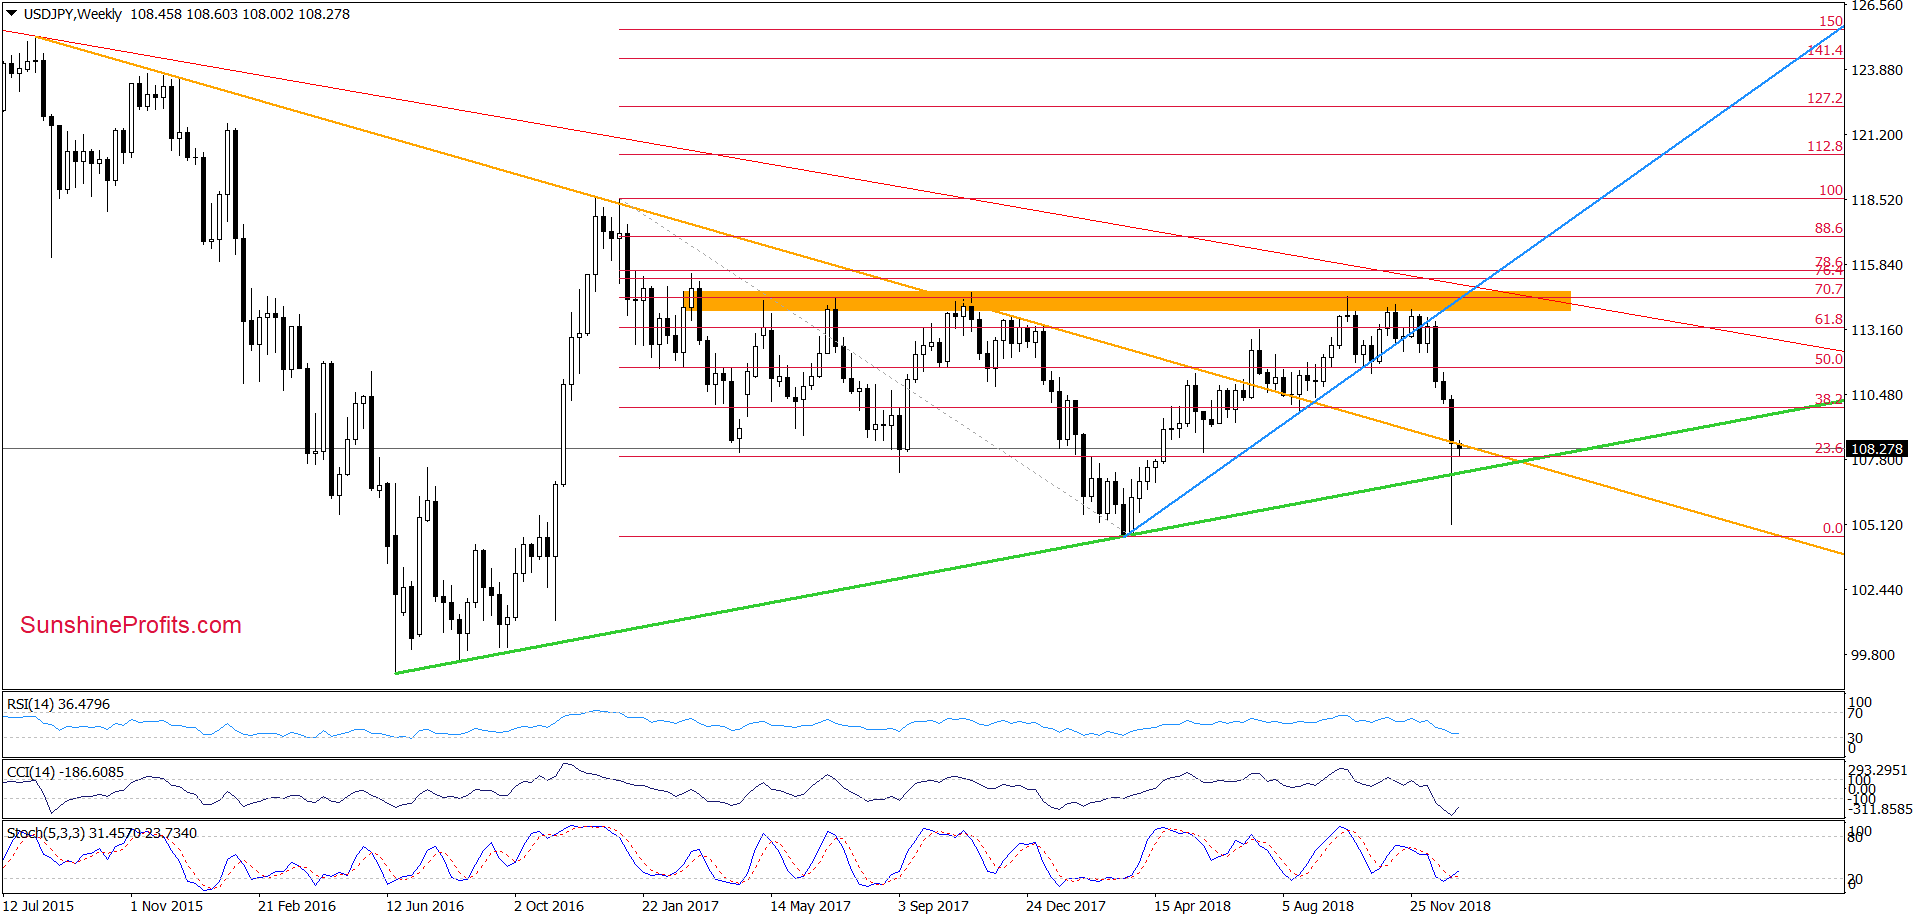
Task: Select the Fibonacci 100 level label
Action: (1830, 190)
